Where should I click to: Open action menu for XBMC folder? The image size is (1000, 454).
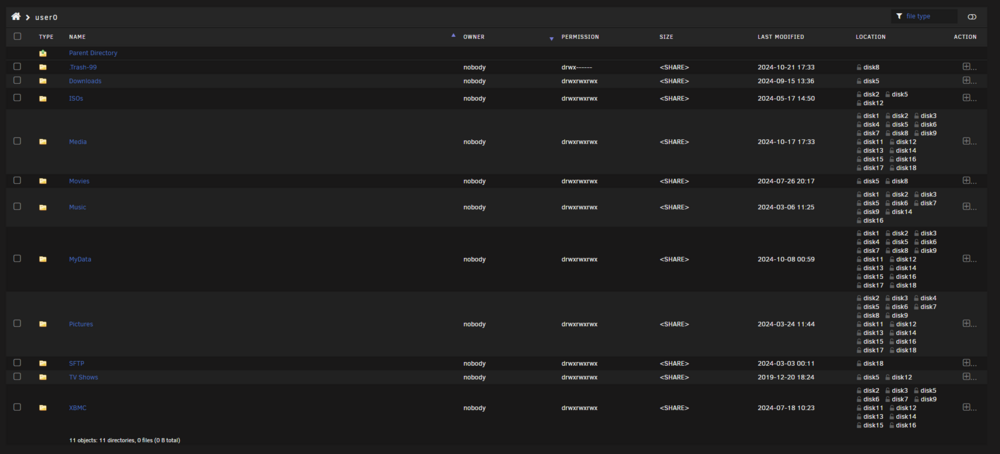(969, 407)
